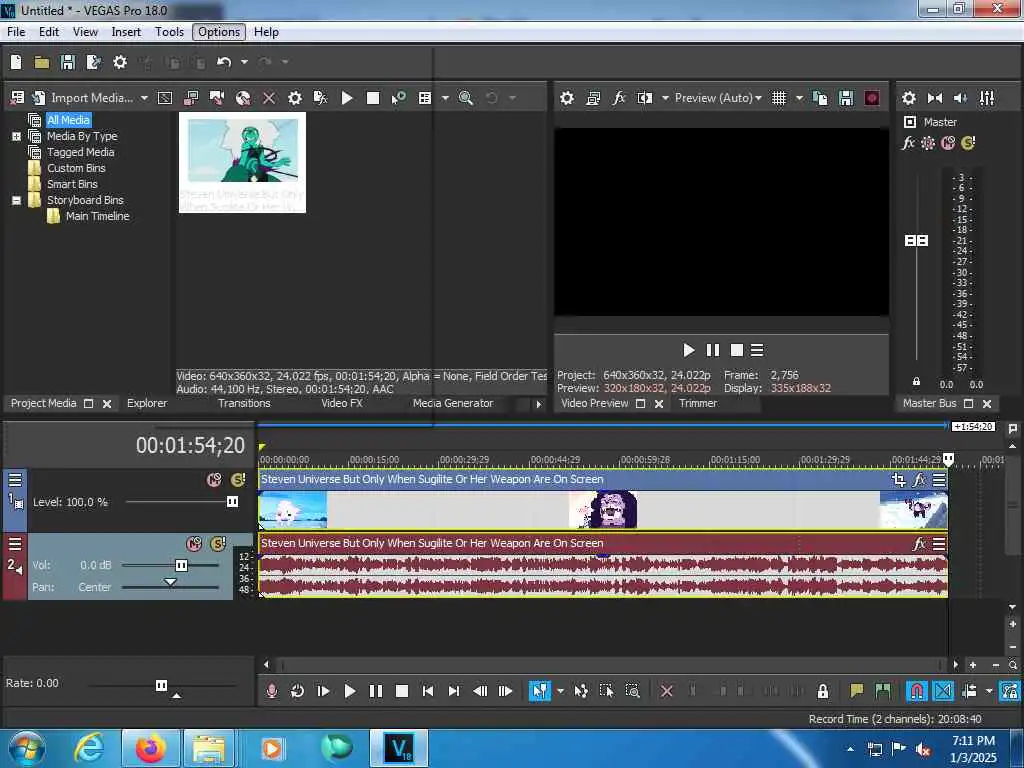The height and width of the screenshot is (768, 1024).
Task: Toggle Loop Playback in transport bar
Action: tap(297, 691)
